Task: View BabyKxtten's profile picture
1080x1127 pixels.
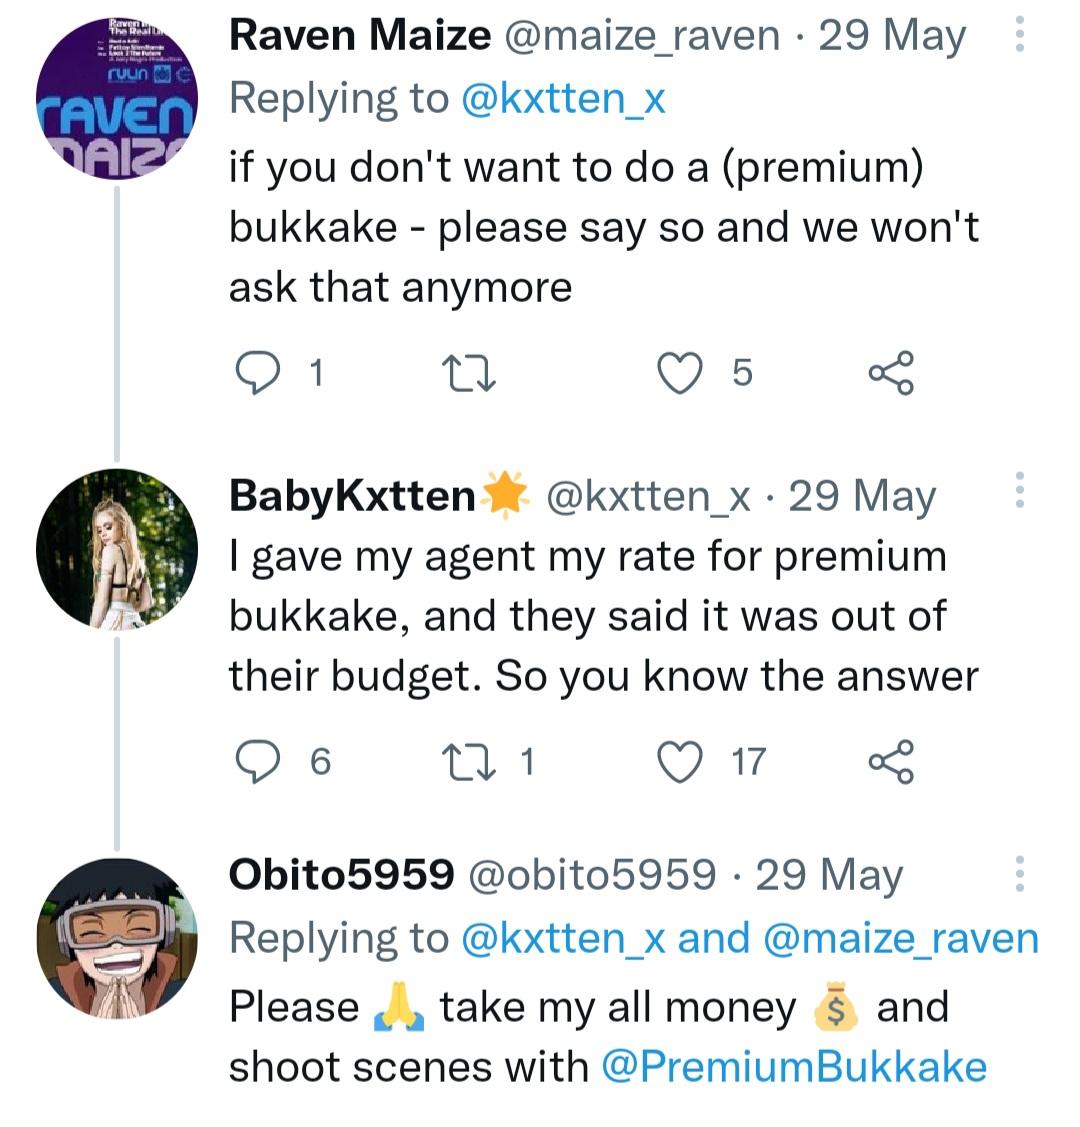Action: [x=116, y=549]
